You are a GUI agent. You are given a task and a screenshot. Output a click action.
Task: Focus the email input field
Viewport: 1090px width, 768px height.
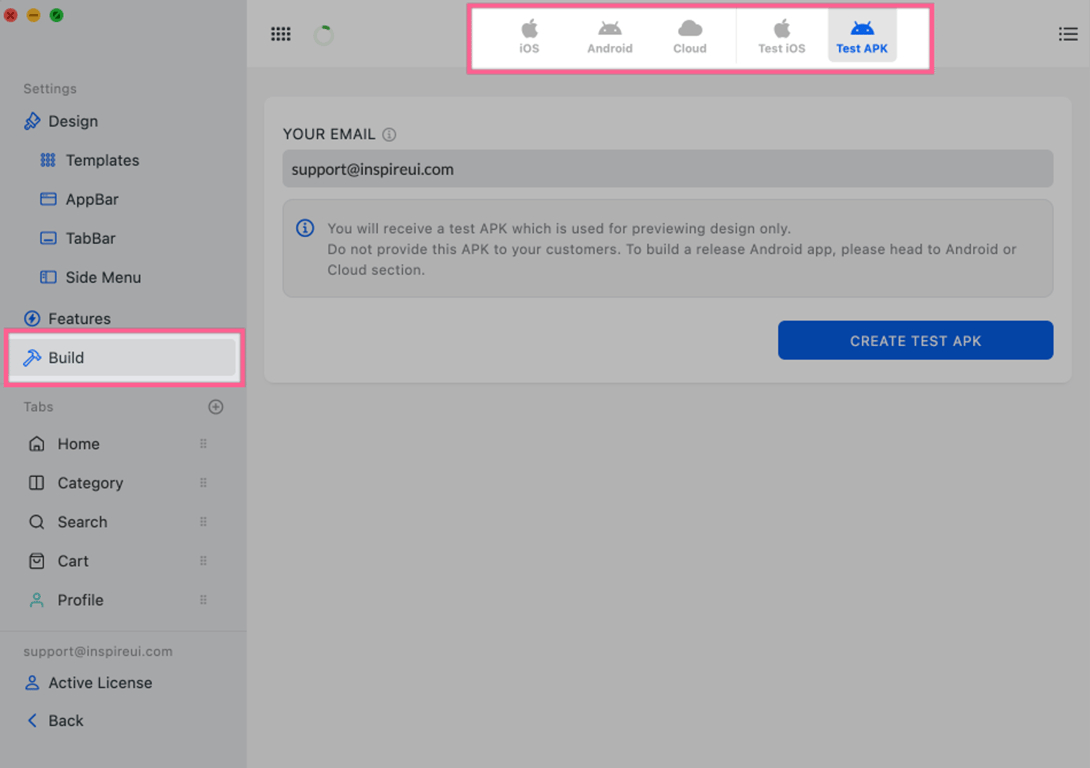pos(667,169)
